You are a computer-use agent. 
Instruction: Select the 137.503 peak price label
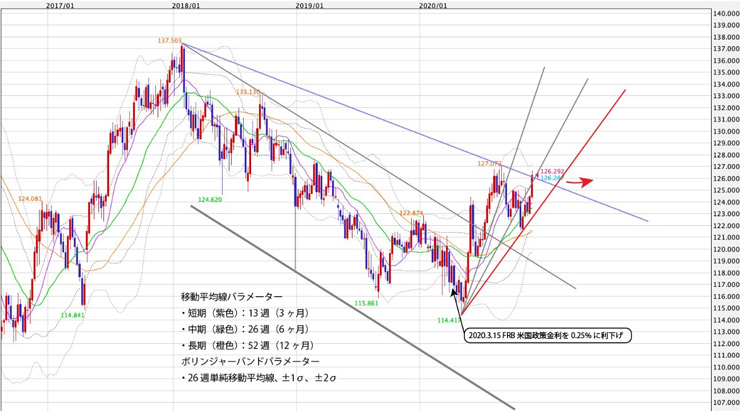(169, 41)
